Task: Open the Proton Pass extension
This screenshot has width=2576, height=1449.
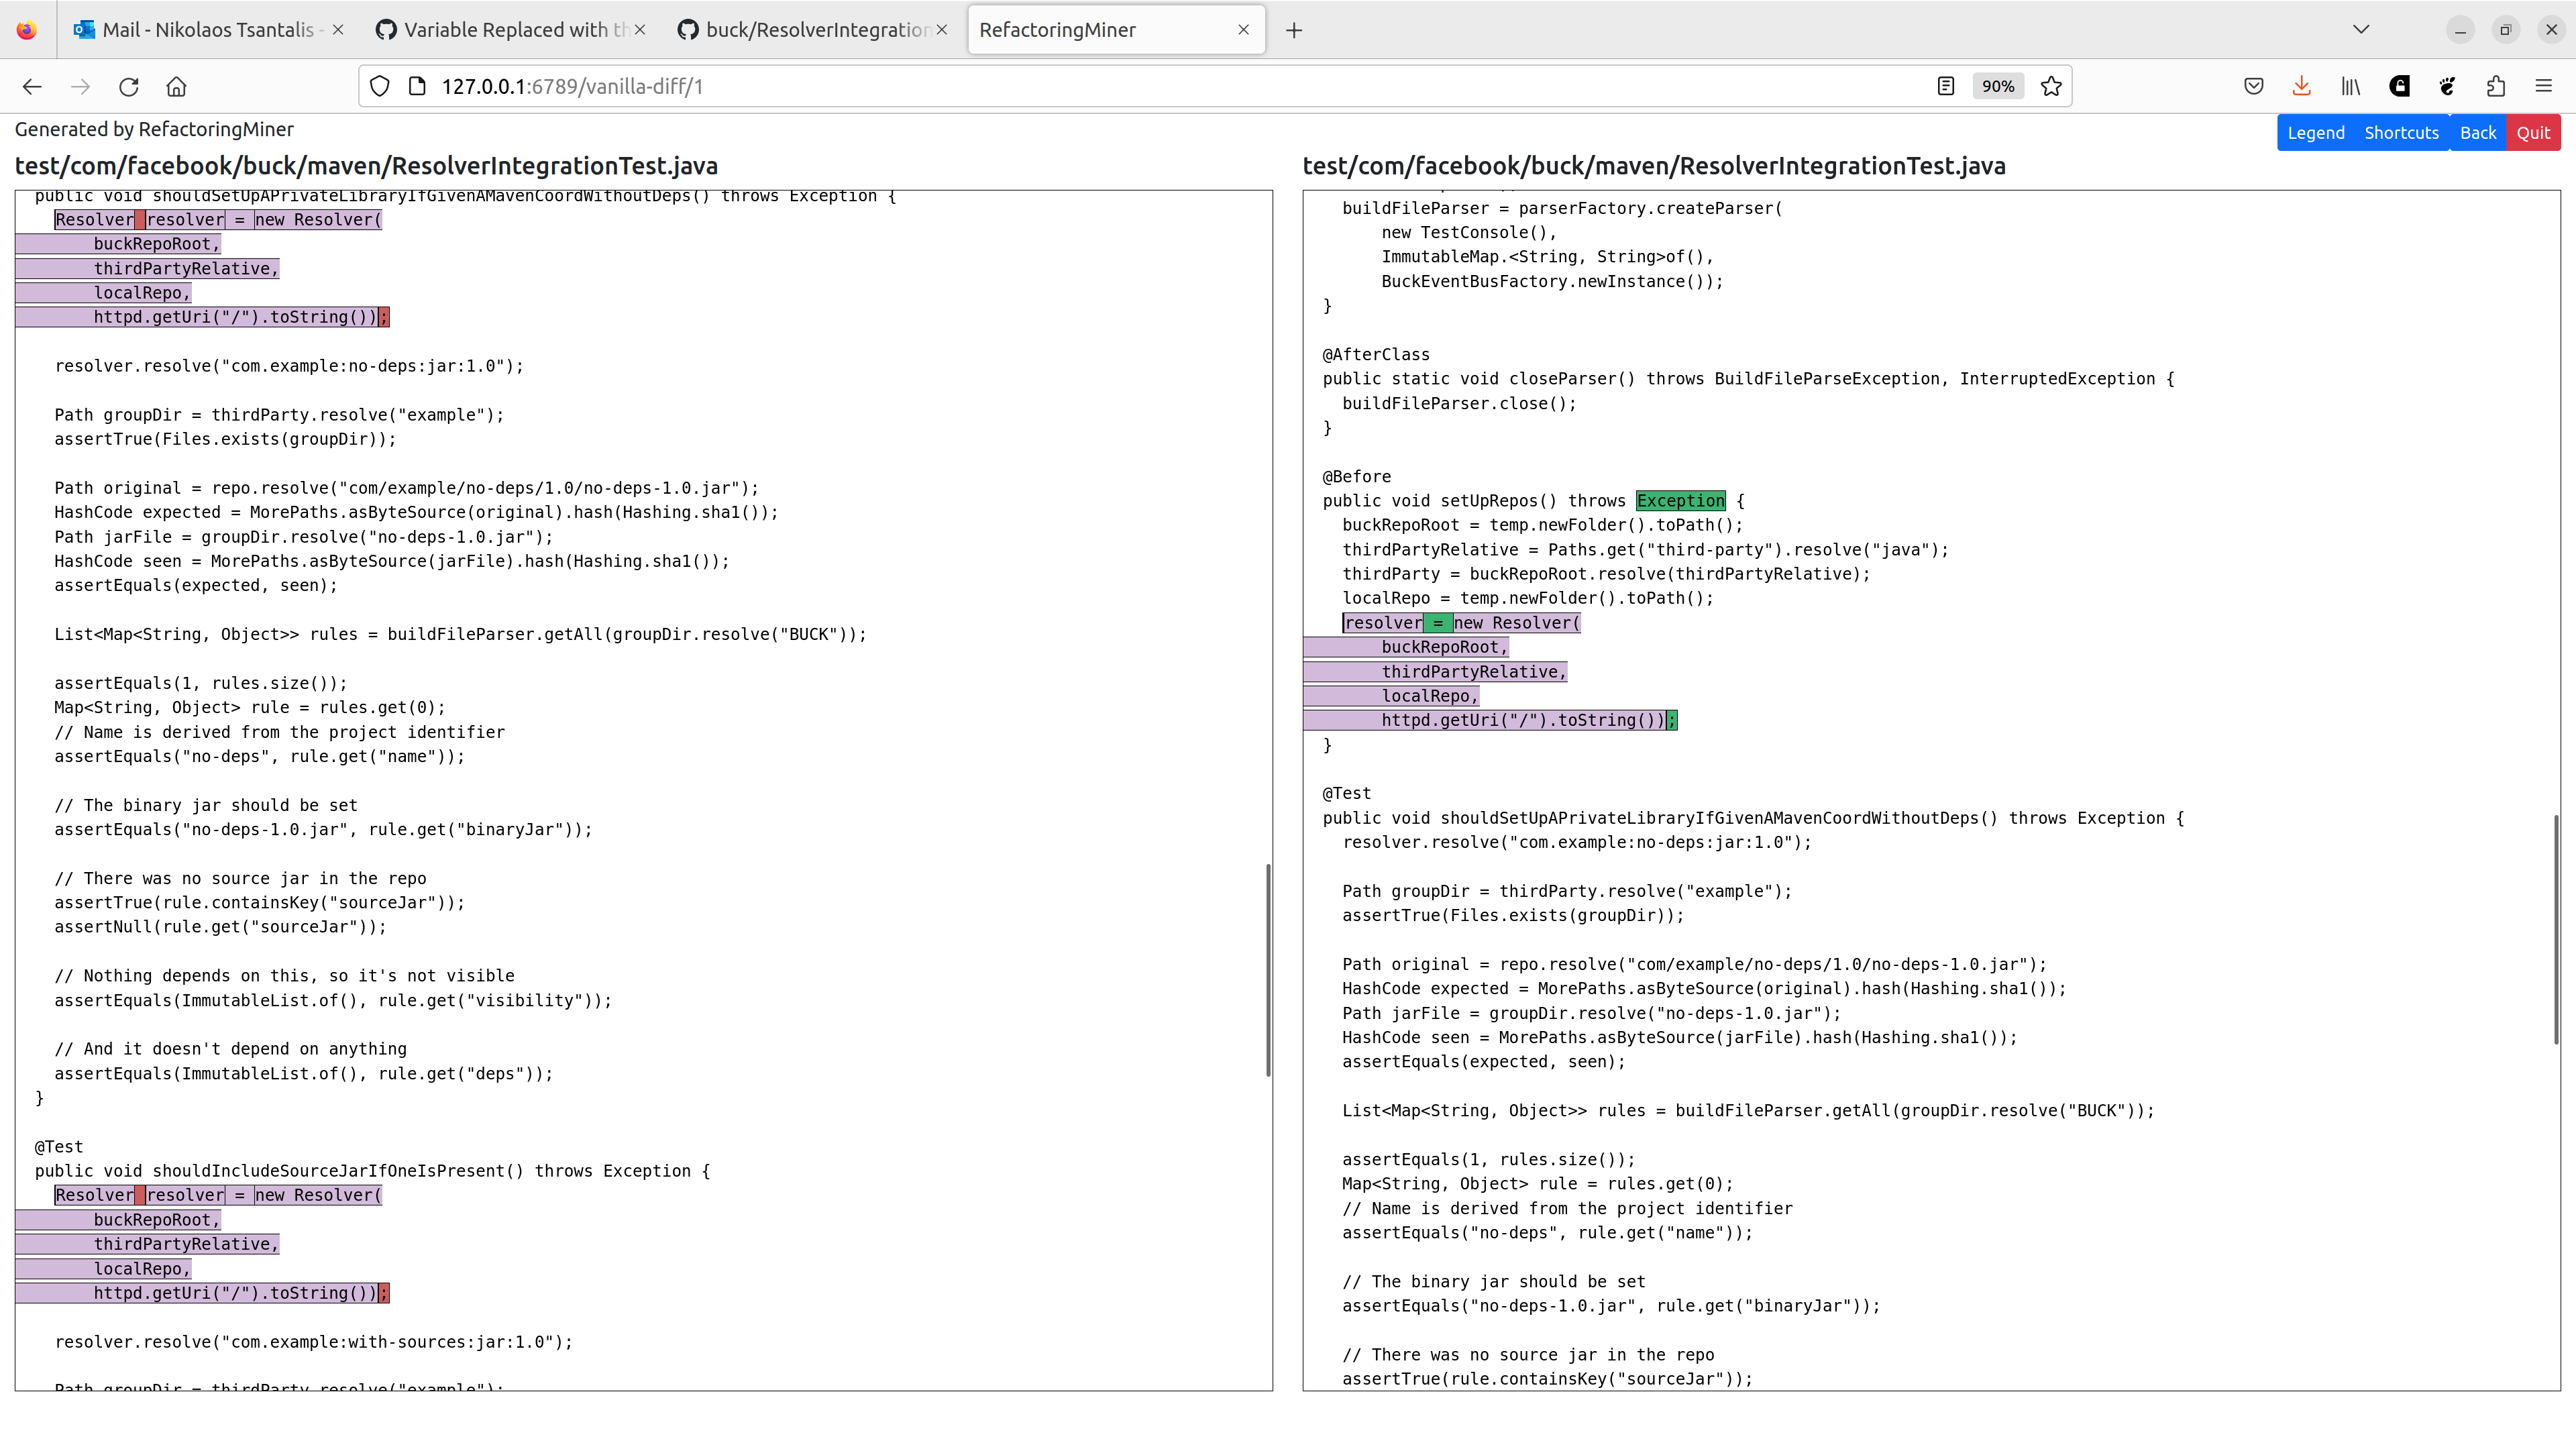Action: pyautogui.click(x=2399, y=86)
